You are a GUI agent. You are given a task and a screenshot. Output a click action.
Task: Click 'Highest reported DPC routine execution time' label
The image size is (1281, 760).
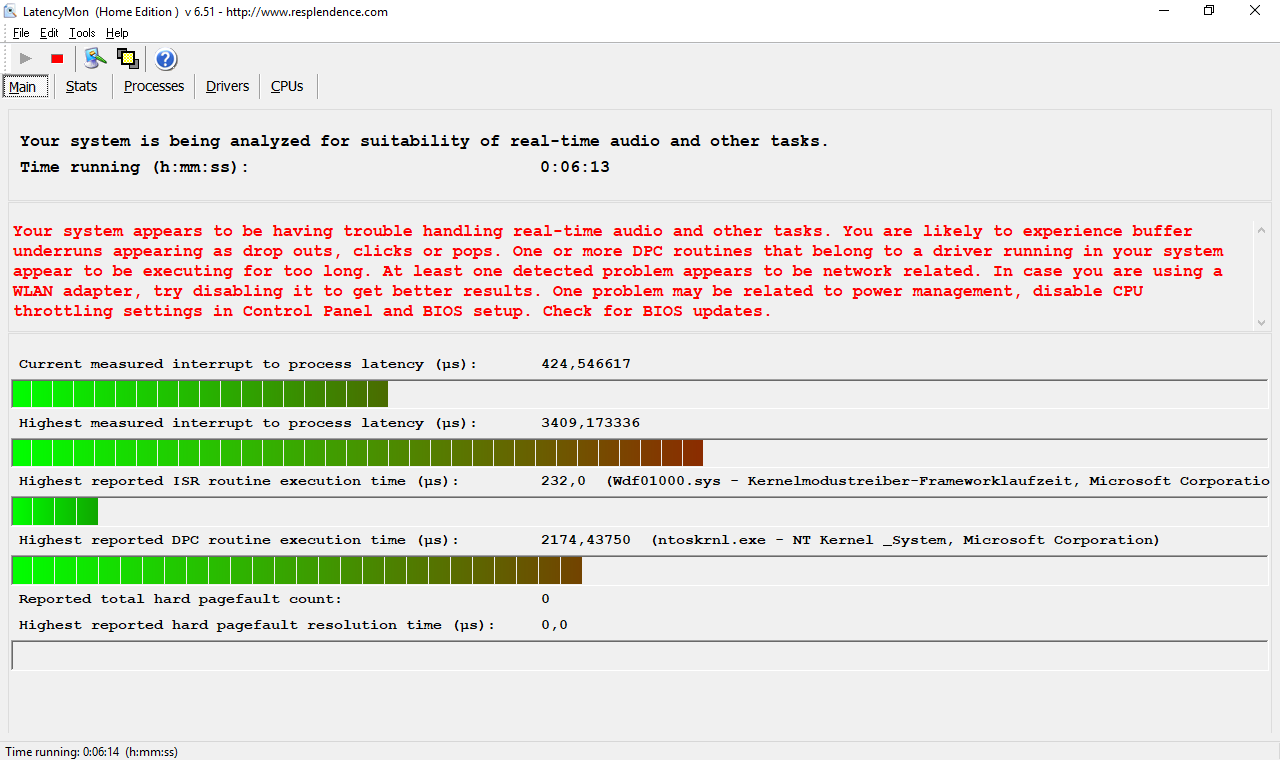click(239, 540)
